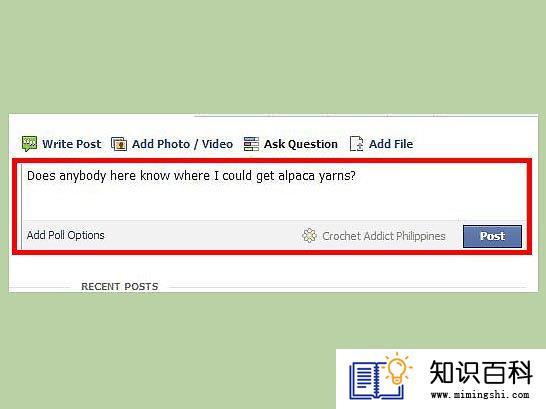
Task: Click the empty area below the question text
Action: coord(273,202)
